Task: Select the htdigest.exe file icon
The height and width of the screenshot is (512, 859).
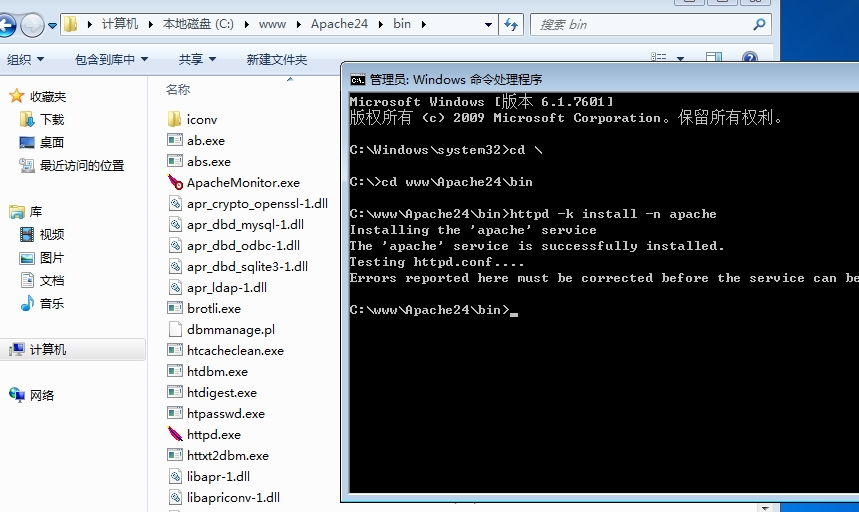Action: [175, 392]
